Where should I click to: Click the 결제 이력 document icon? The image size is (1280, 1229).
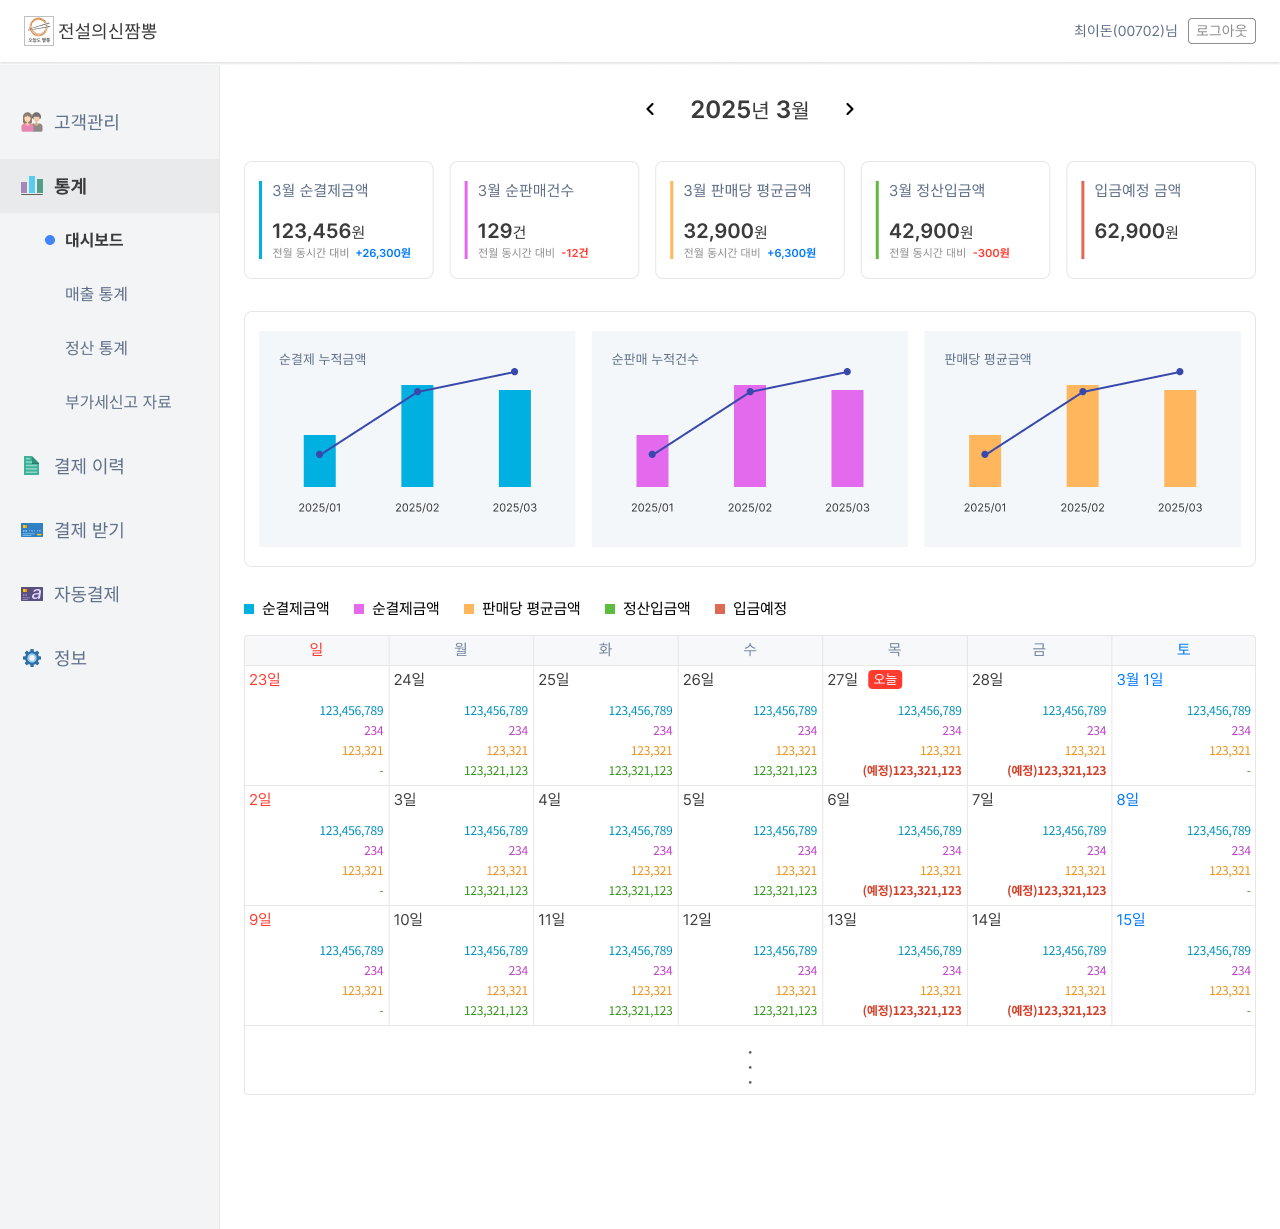coord(32,466)
